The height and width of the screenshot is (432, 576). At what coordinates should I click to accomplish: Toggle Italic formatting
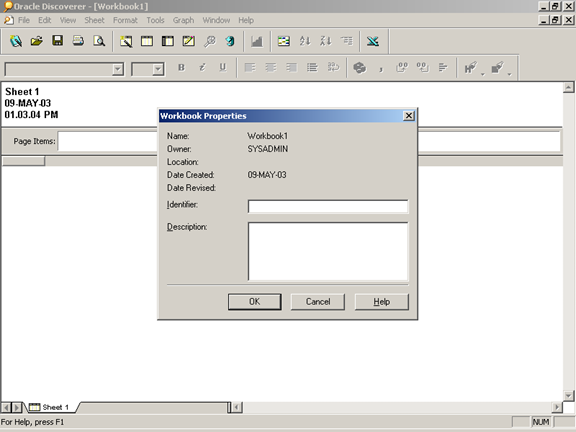point(202,68)
